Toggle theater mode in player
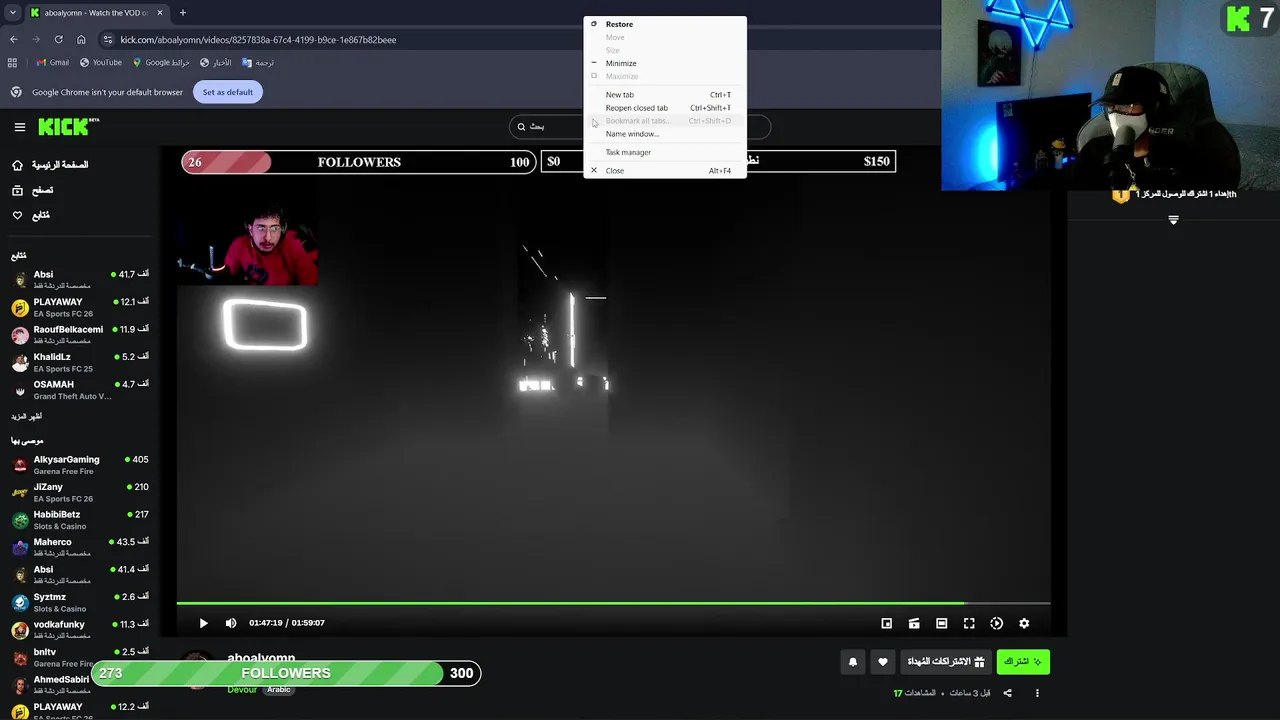The width and height of the screenshot is (1280, 720). 941,623
